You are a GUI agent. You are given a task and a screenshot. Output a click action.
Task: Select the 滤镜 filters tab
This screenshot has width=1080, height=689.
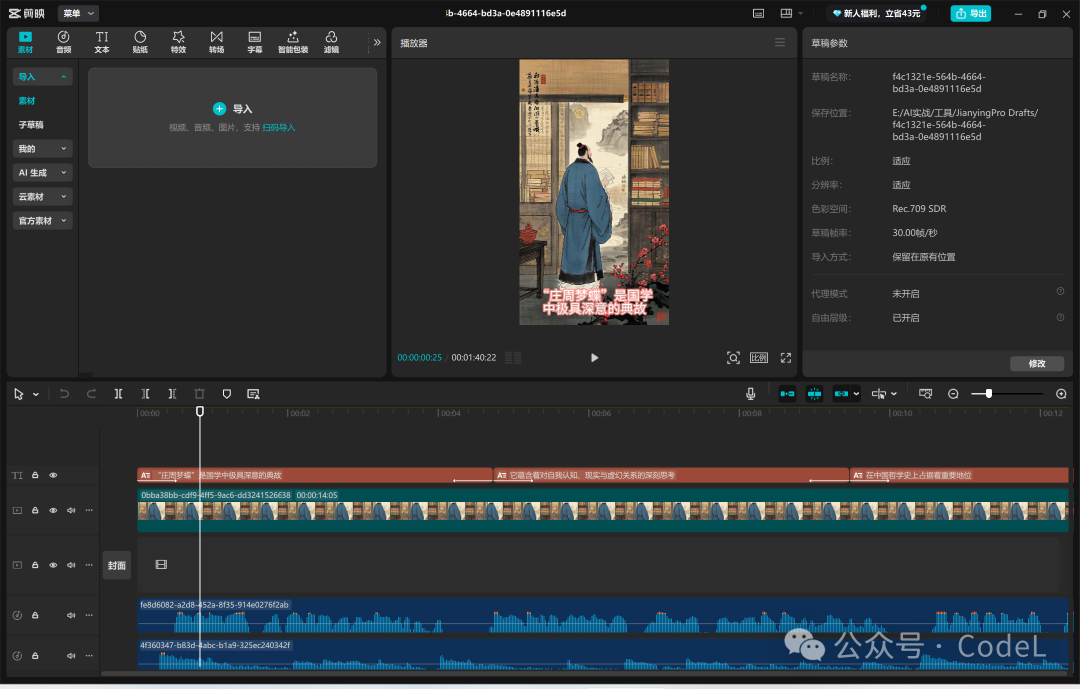[331, 42]
